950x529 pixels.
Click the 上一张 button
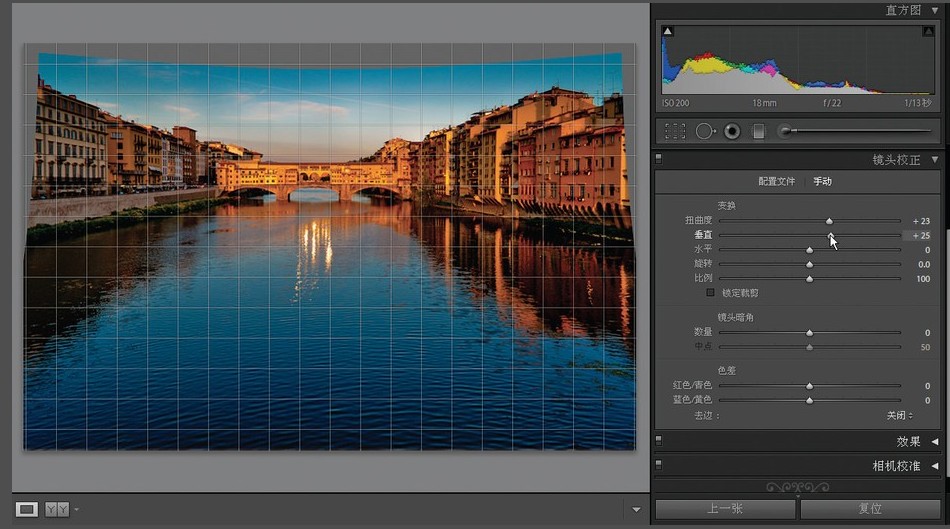tap(725, 509)
